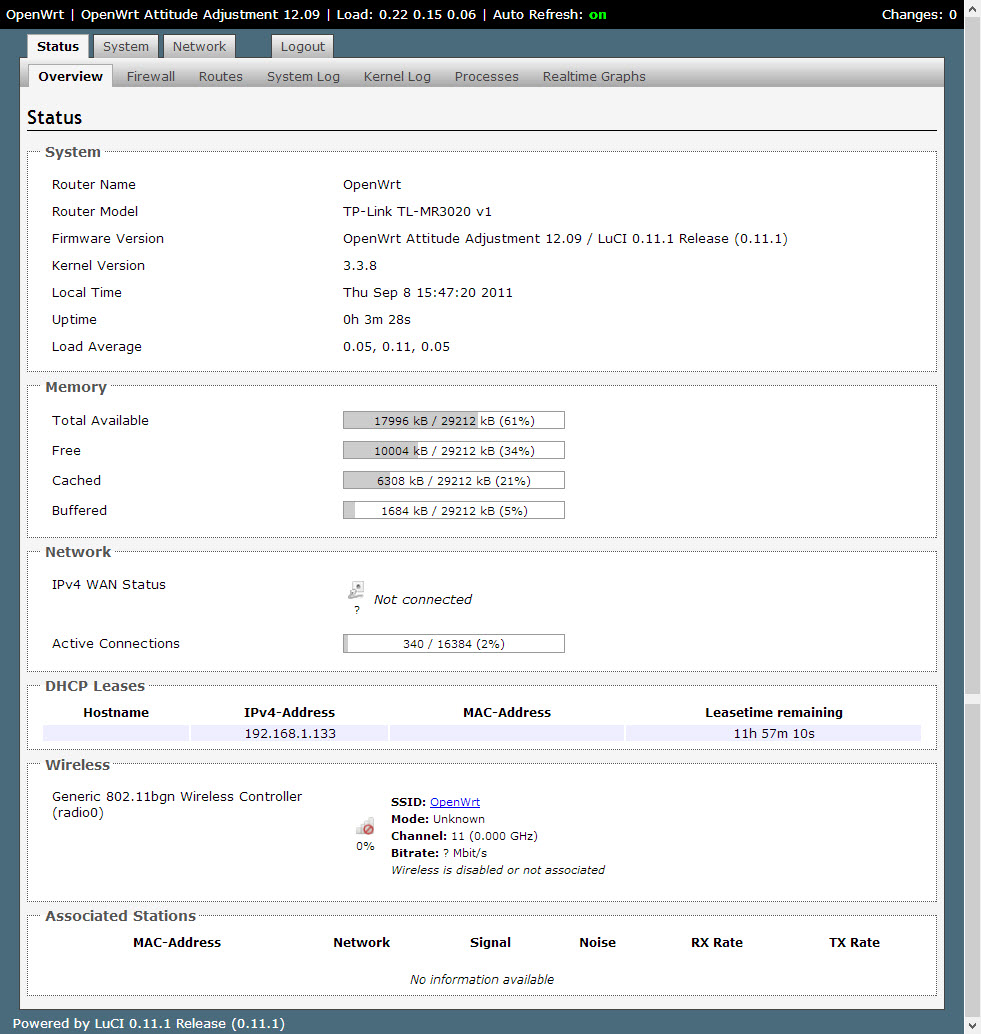Follow the OpenWrt SSID link
The height and width of the screenshot is (1034, 981).
[455, 802]
